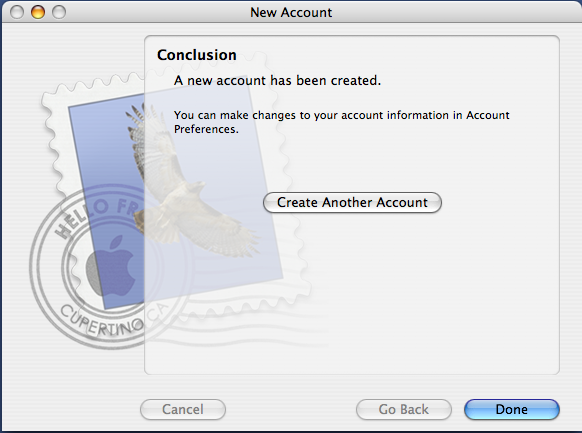Select 'A new account has been created.' text

coord(277,80)
